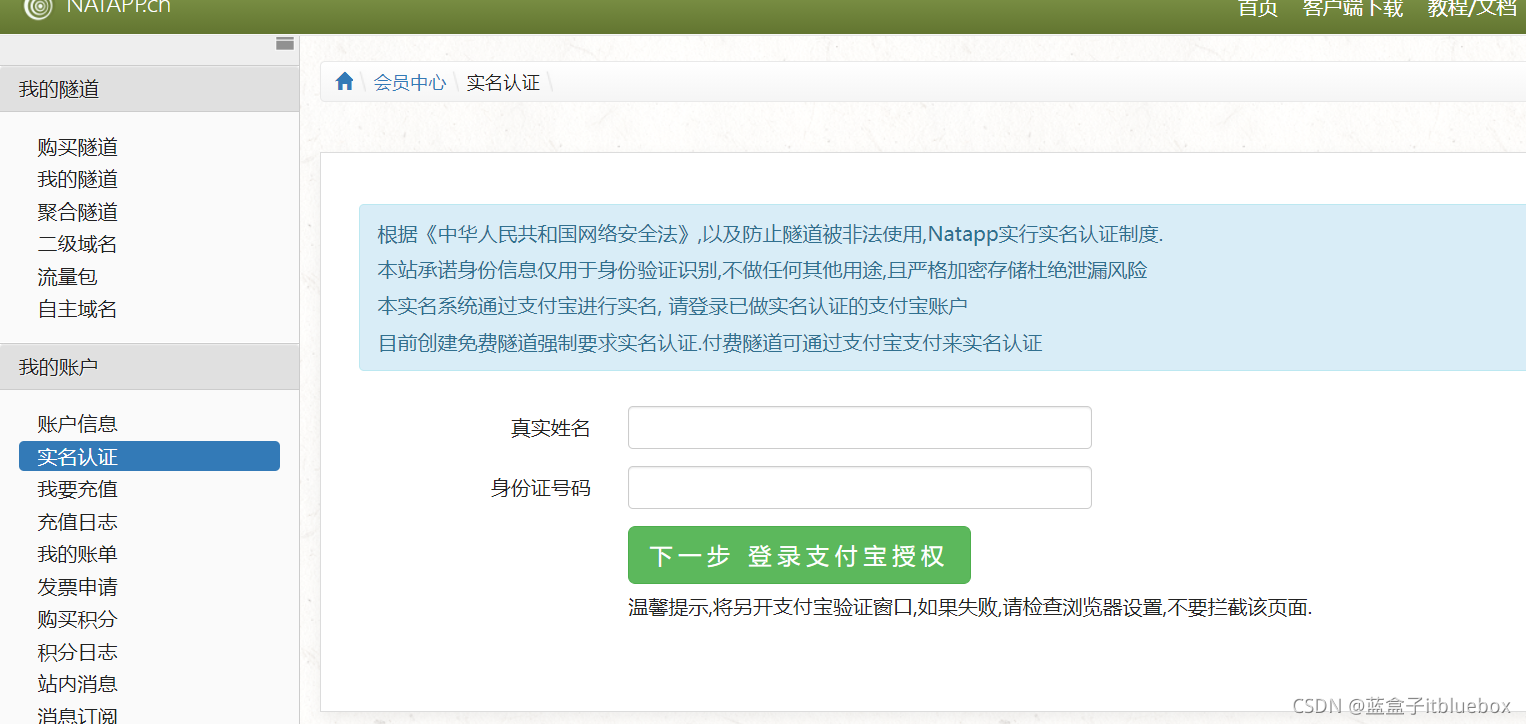
Task: Open 教程/文档 in the top navigation
Action: click(x=1472, y=8)
